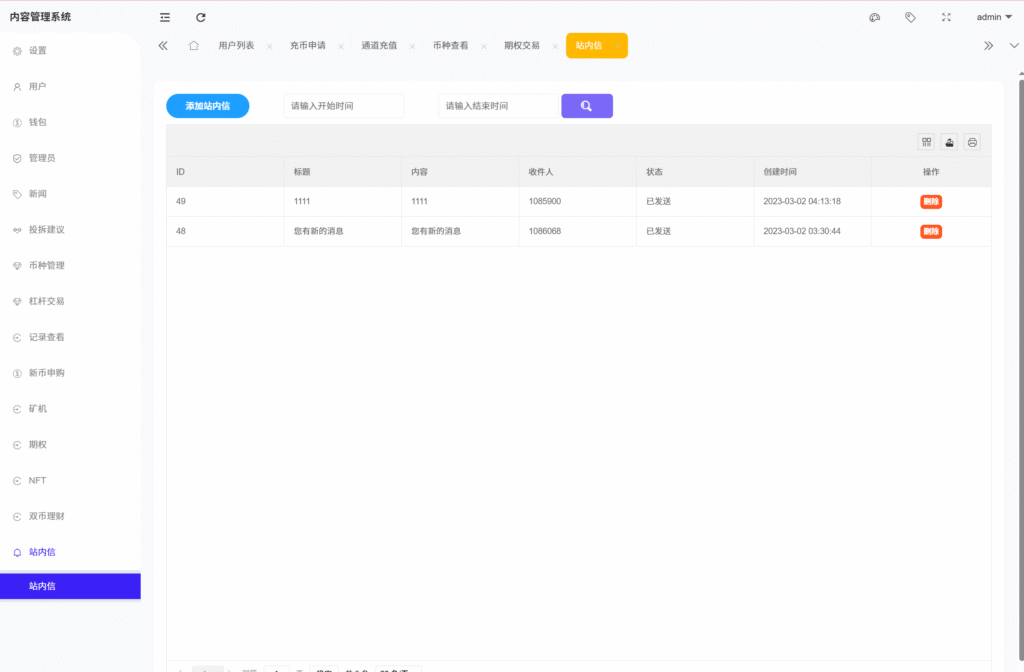The height and width of the screenshot is (672, 1024).
Task: Collapse the sidebar with the menu-fold icon
Action: tap(165, 17)
